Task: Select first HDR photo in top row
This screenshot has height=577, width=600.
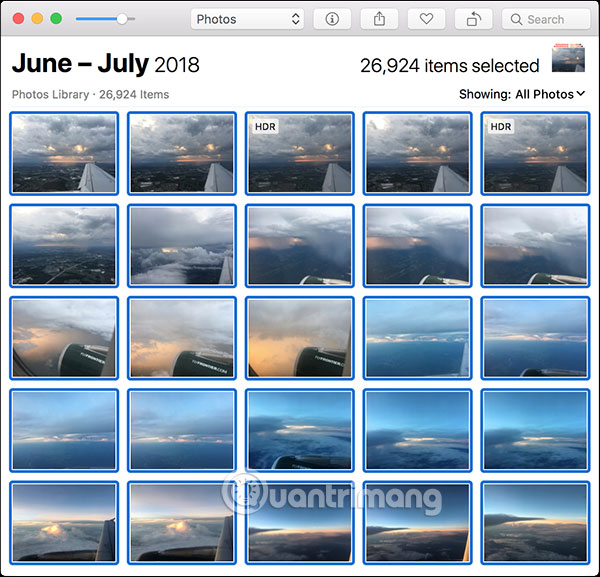Action: point(300,153)
